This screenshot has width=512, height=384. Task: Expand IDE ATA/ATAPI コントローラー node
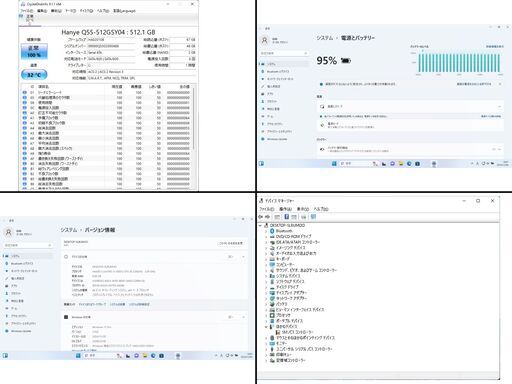[266, 242]
